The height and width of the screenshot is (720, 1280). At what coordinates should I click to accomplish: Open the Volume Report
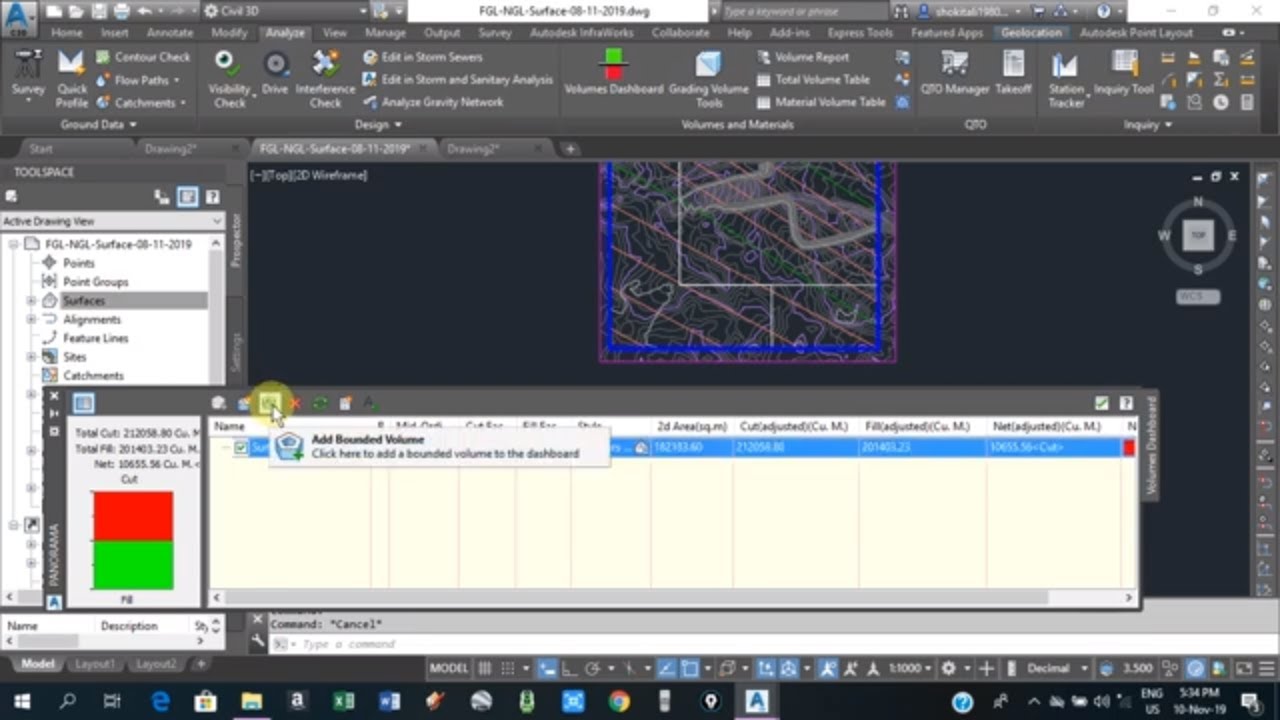(x=803, y=57)
